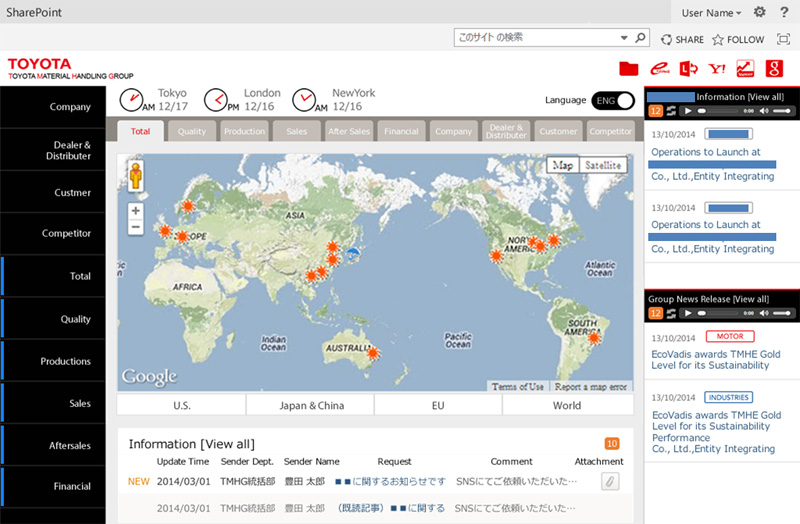Launch the Lync shortcut icon

(x=687, y=69)
